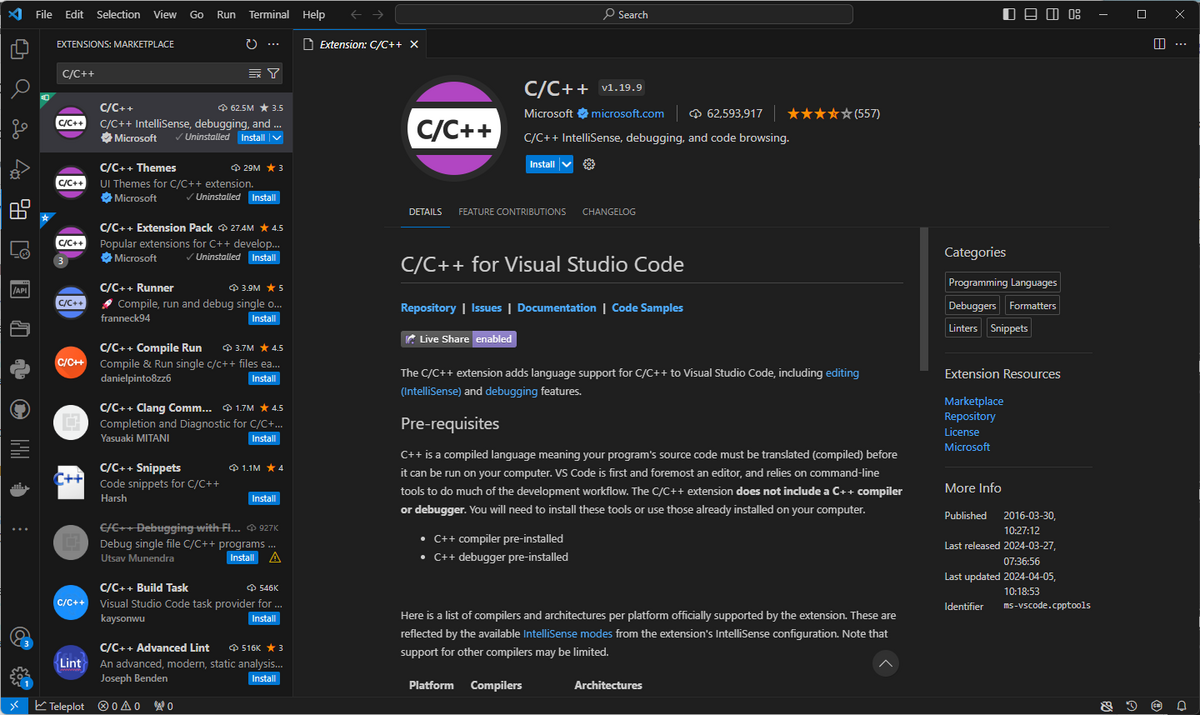Open Views and More Actions in Extensions panel
The height and width of the screenshot is (715, 1200).
tap(274, 44)
